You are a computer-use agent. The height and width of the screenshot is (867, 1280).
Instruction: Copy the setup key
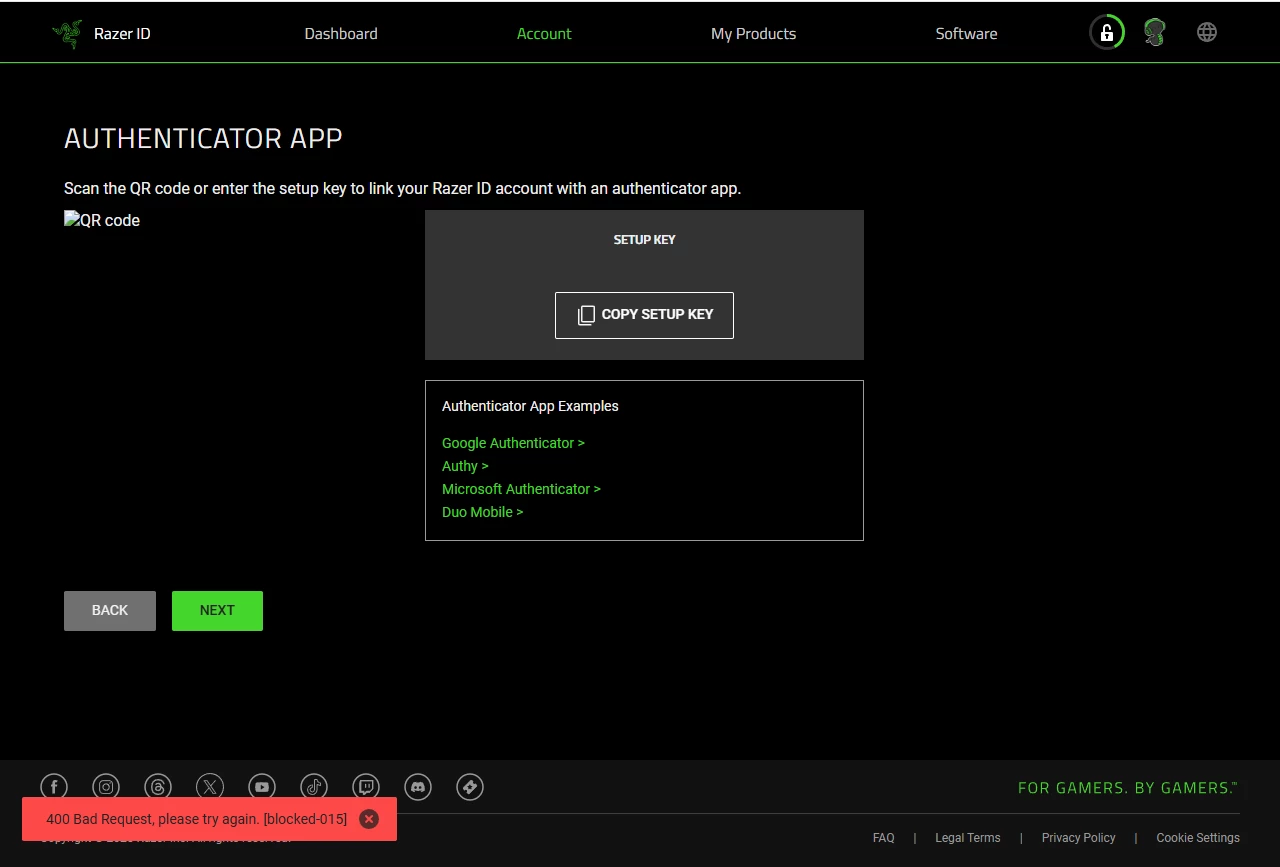pyautogui.click(x=644, y=315)
